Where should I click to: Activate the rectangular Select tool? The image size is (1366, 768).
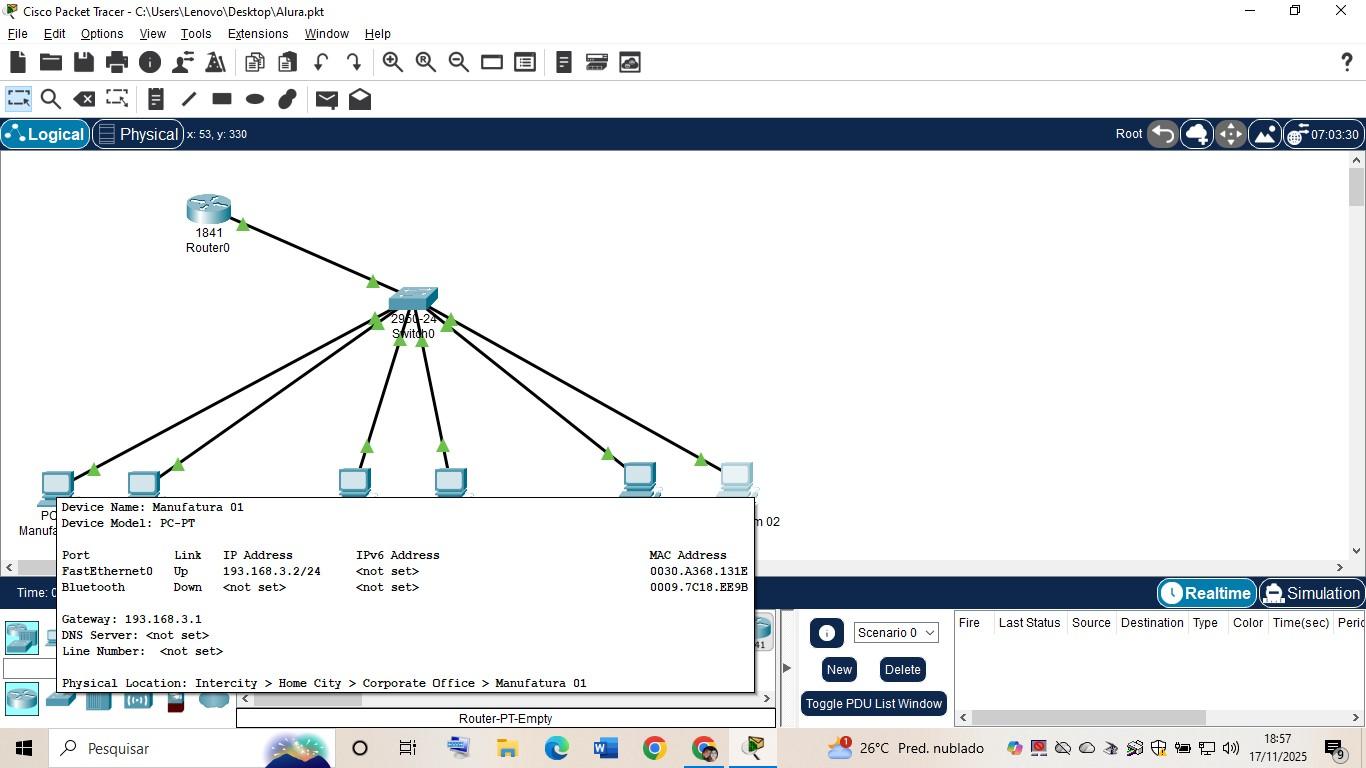(18, 99)
